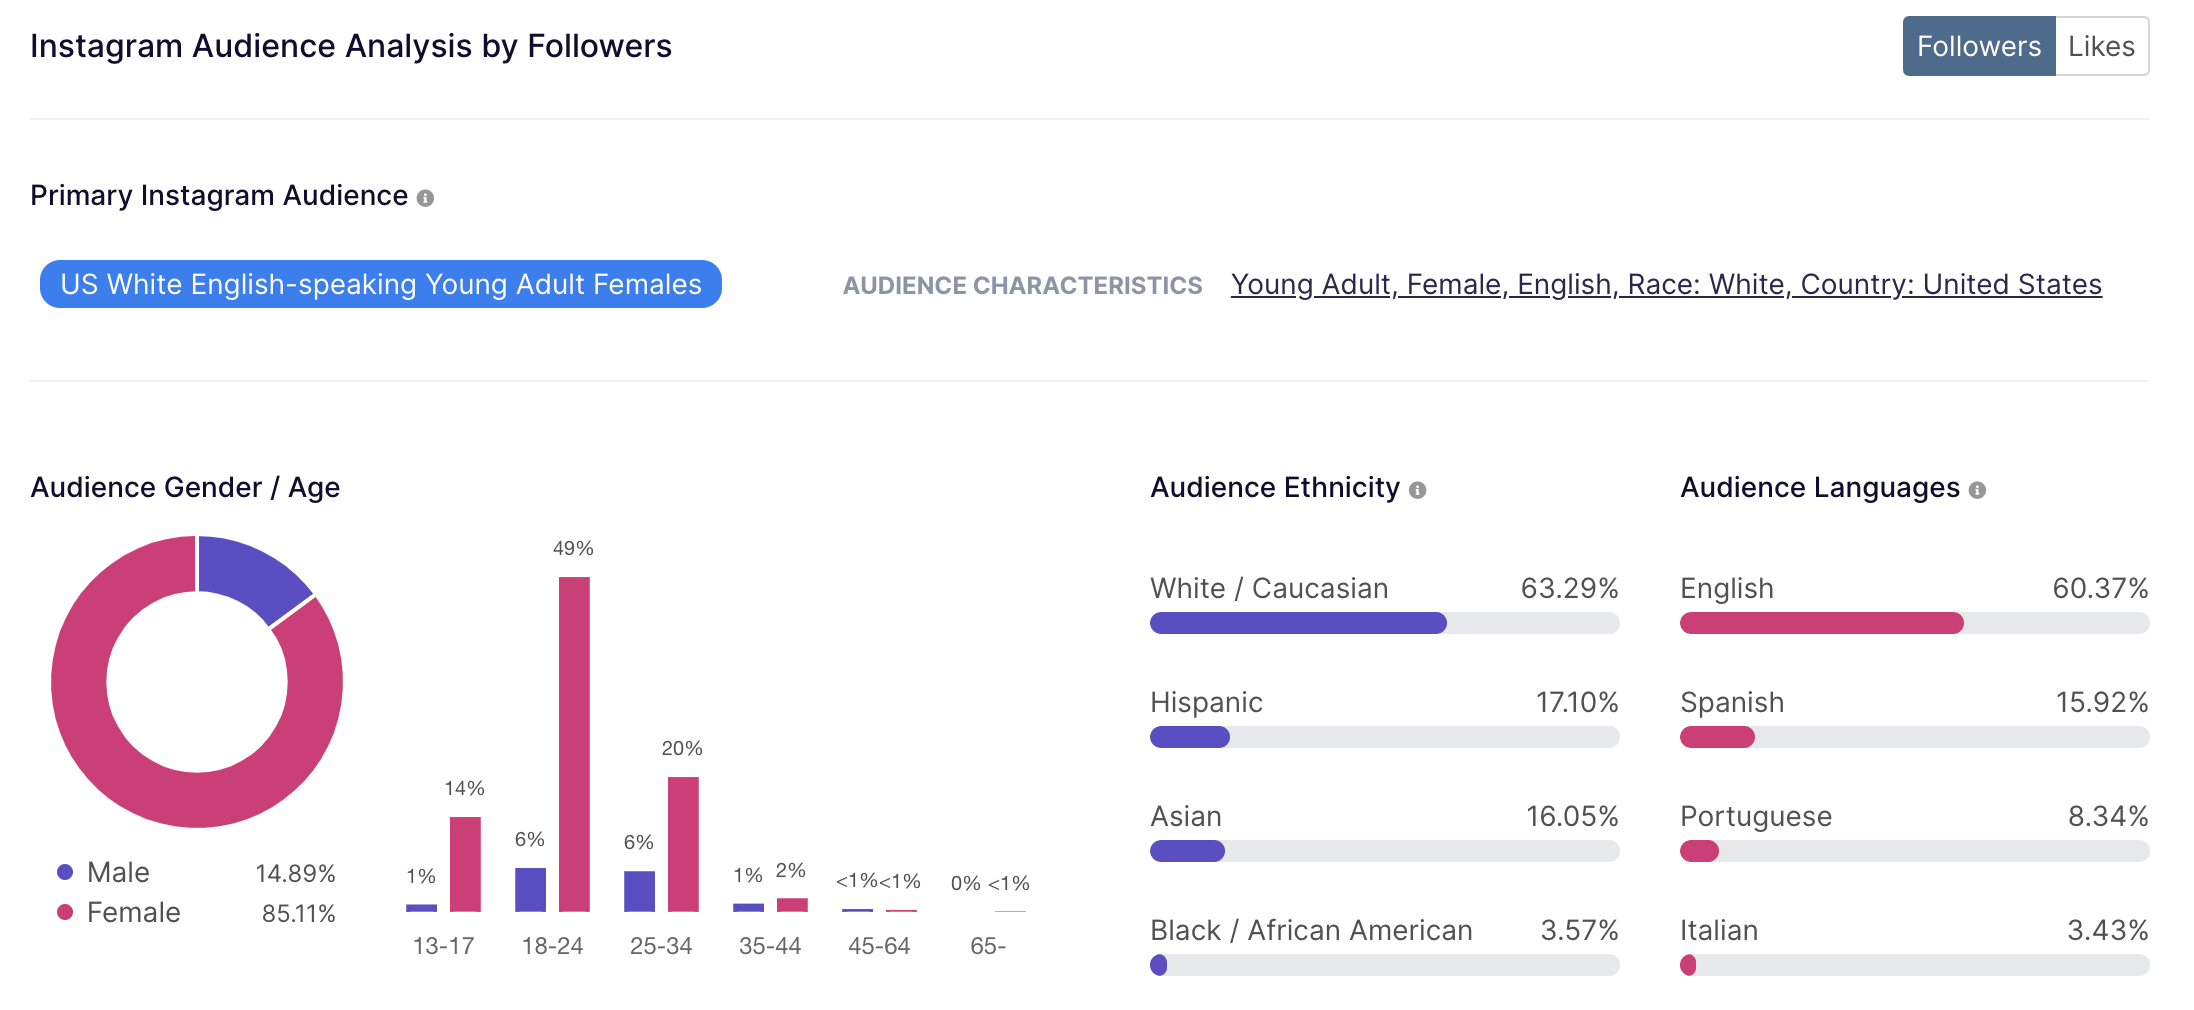Screen dimensions: 2194x1010
Task: Click the US White English-speaking Young Adult Females badge
Action: click(381, 285)
